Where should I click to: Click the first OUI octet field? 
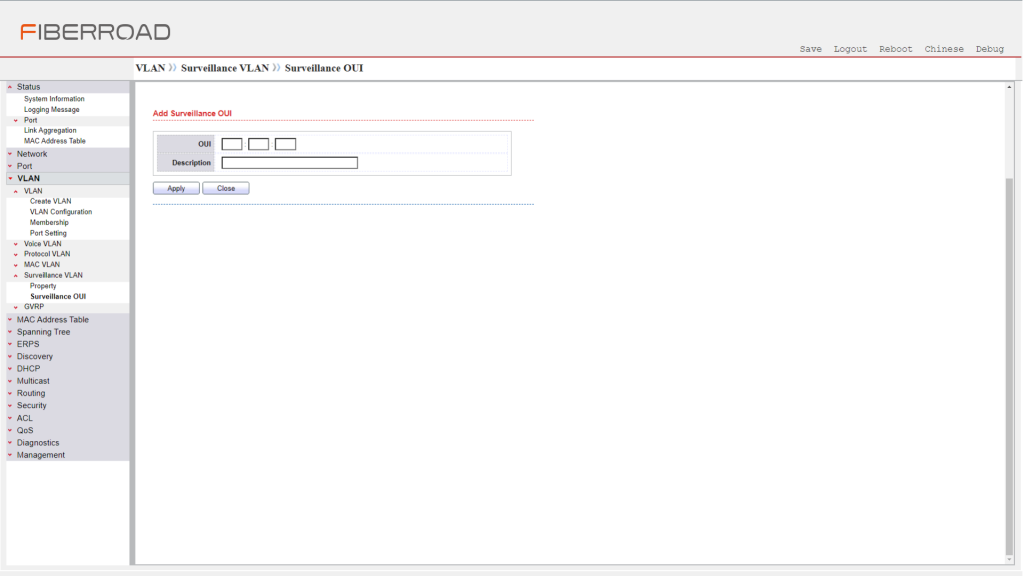(x=232, y=144)
